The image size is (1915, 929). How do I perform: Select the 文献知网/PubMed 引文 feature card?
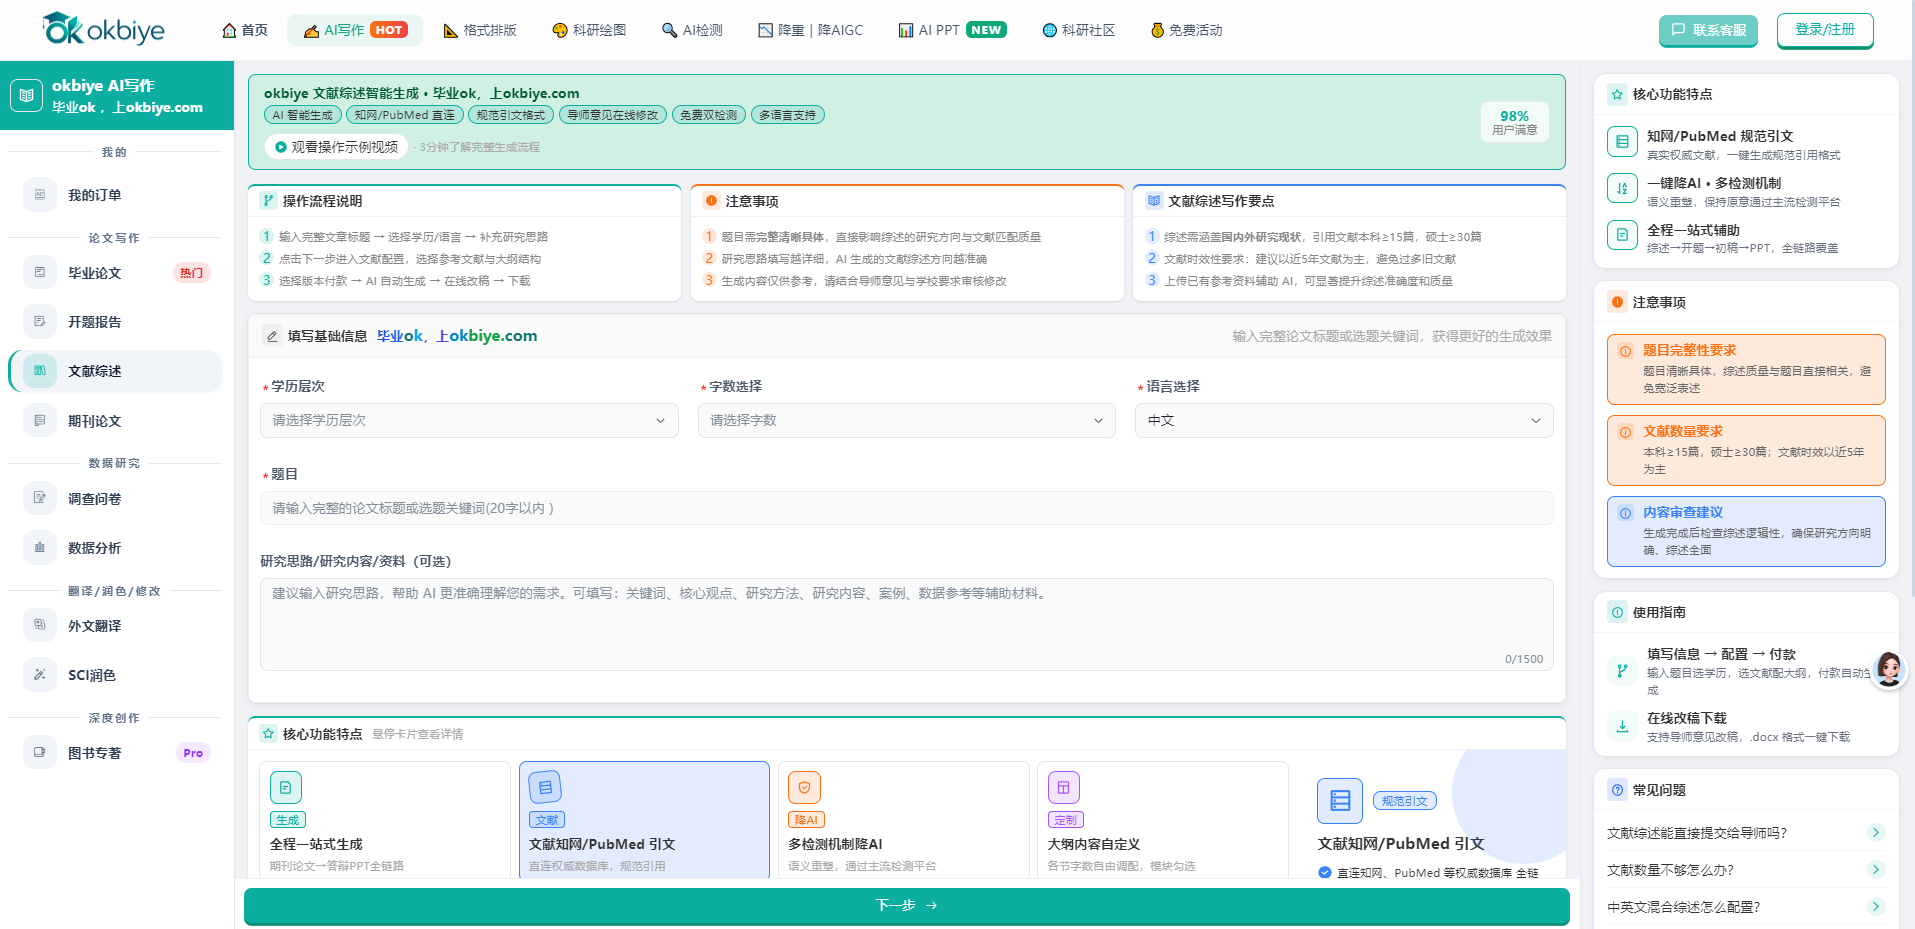[644, 820]
